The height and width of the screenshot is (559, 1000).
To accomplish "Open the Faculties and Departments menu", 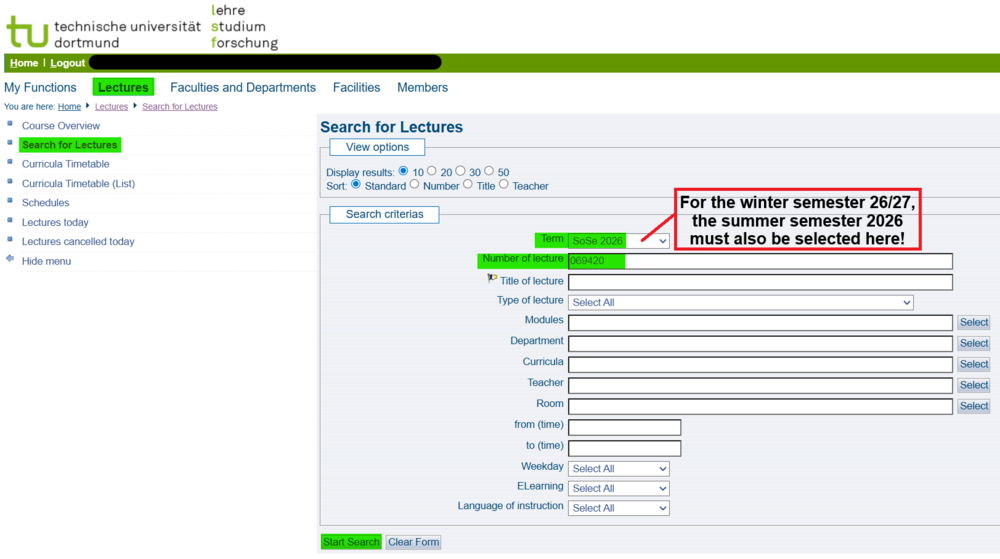I will point(243,88).
